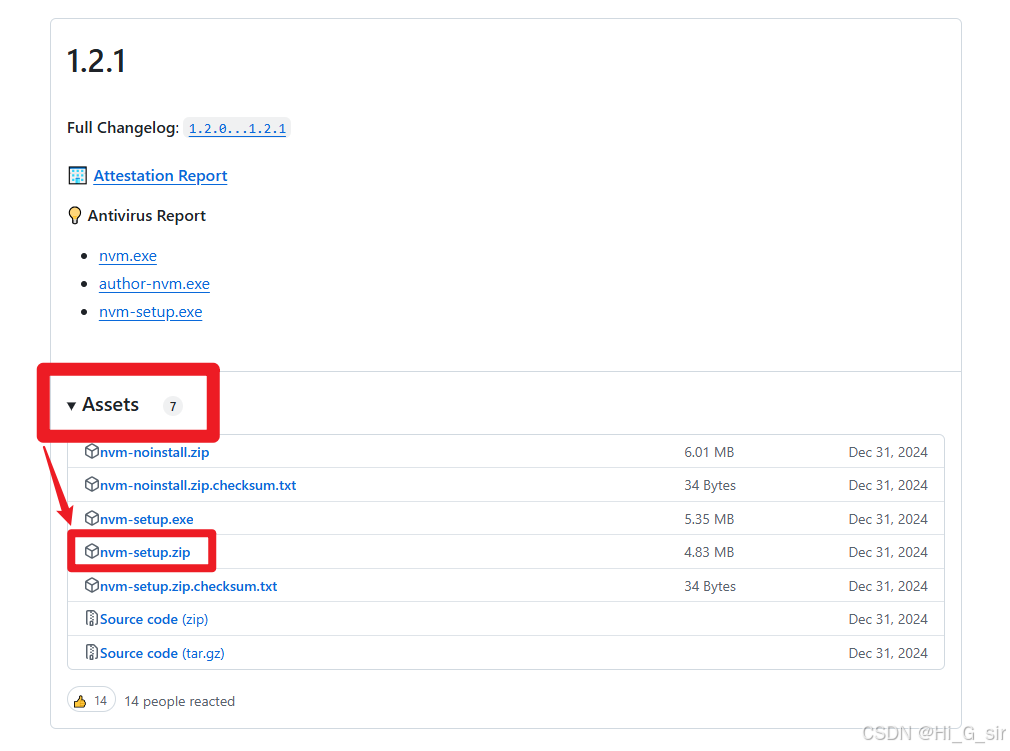This screenshot has width=1010, height=751.
Task: Open nvm-setup.exe antivirus report link
Action: pos(150,312)
